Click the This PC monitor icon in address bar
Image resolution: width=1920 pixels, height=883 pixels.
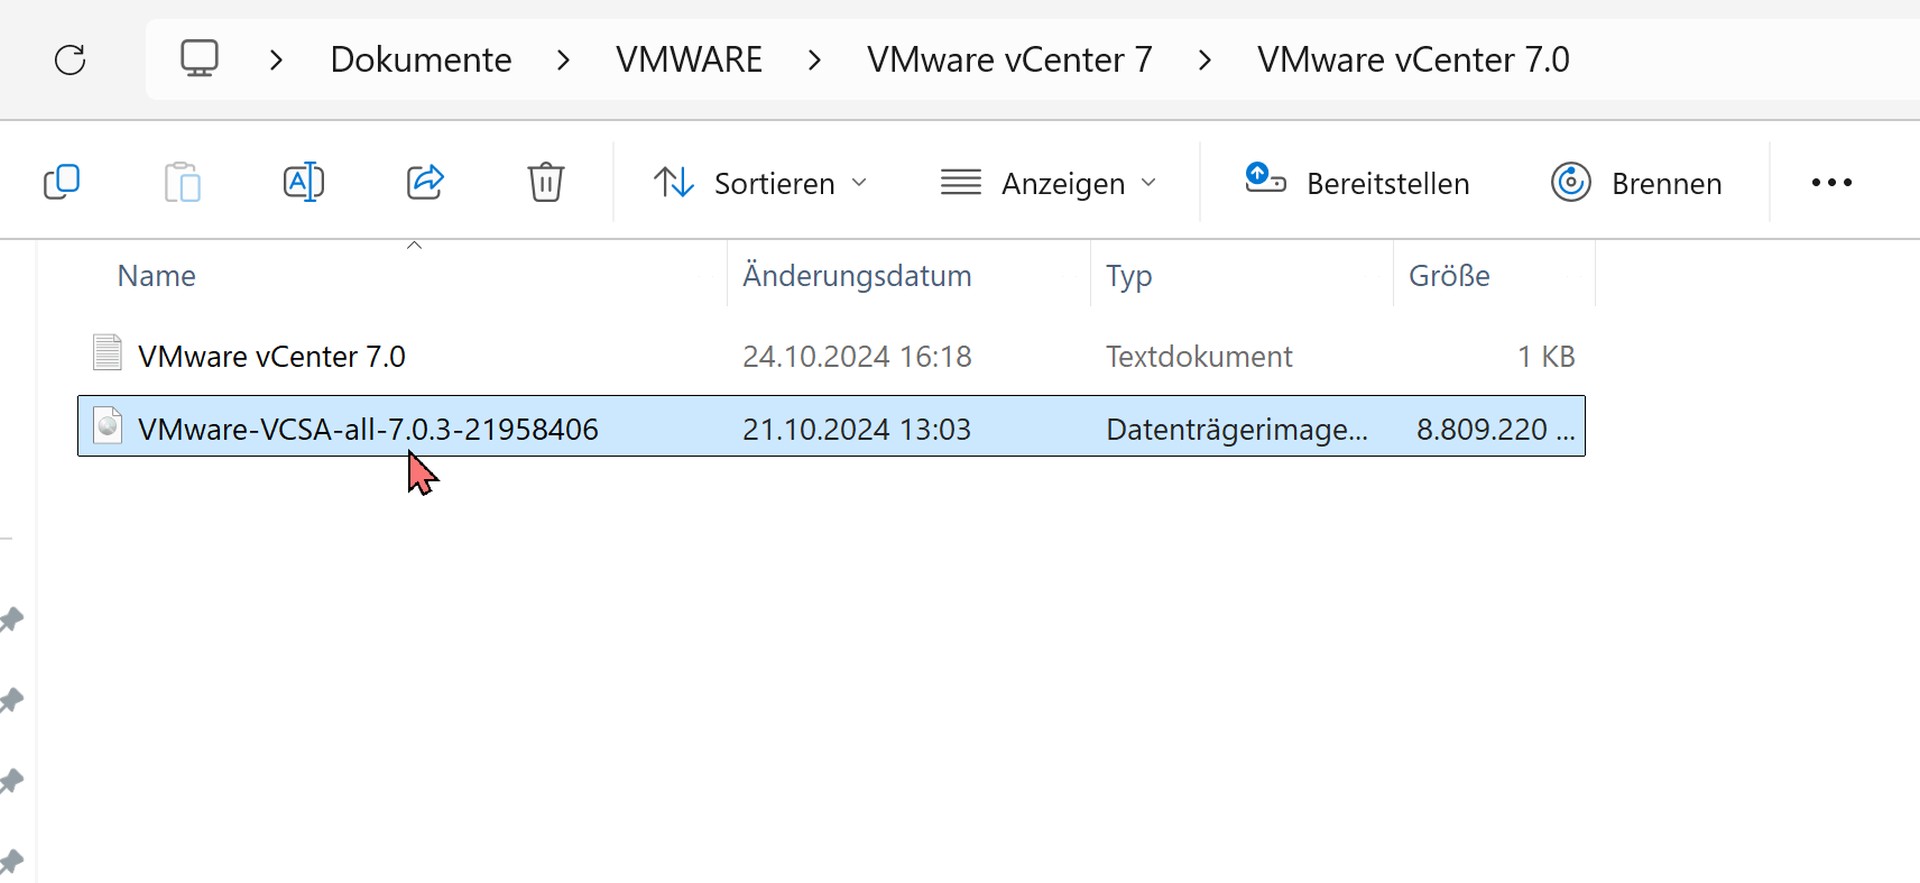199,59
